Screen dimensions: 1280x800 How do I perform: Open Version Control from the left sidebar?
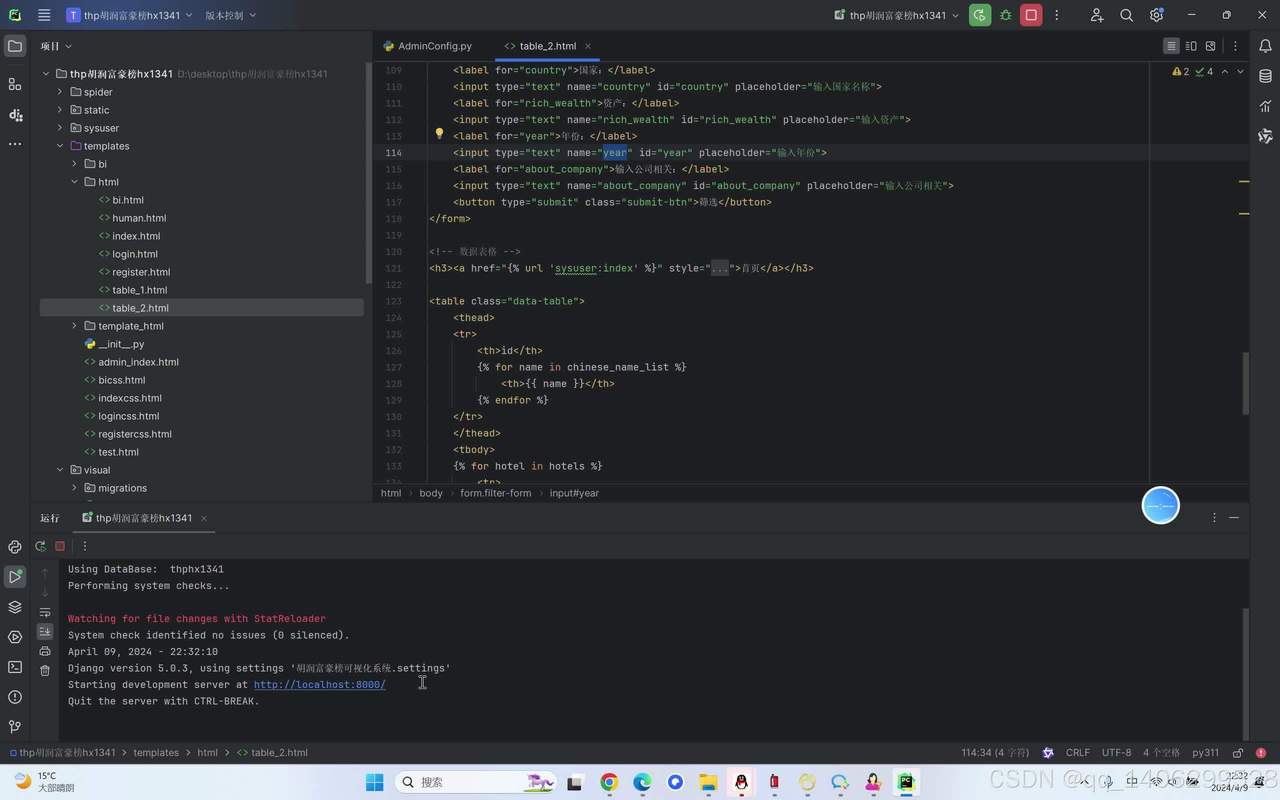coord(14,727)
